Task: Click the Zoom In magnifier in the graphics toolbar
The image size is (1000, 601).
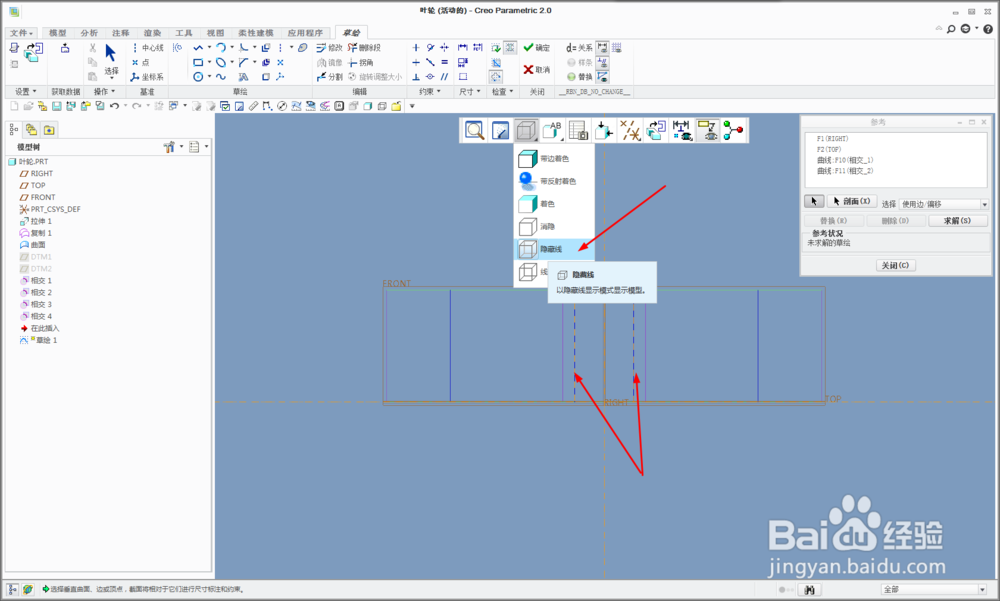Action: click(x=474, y=131)
